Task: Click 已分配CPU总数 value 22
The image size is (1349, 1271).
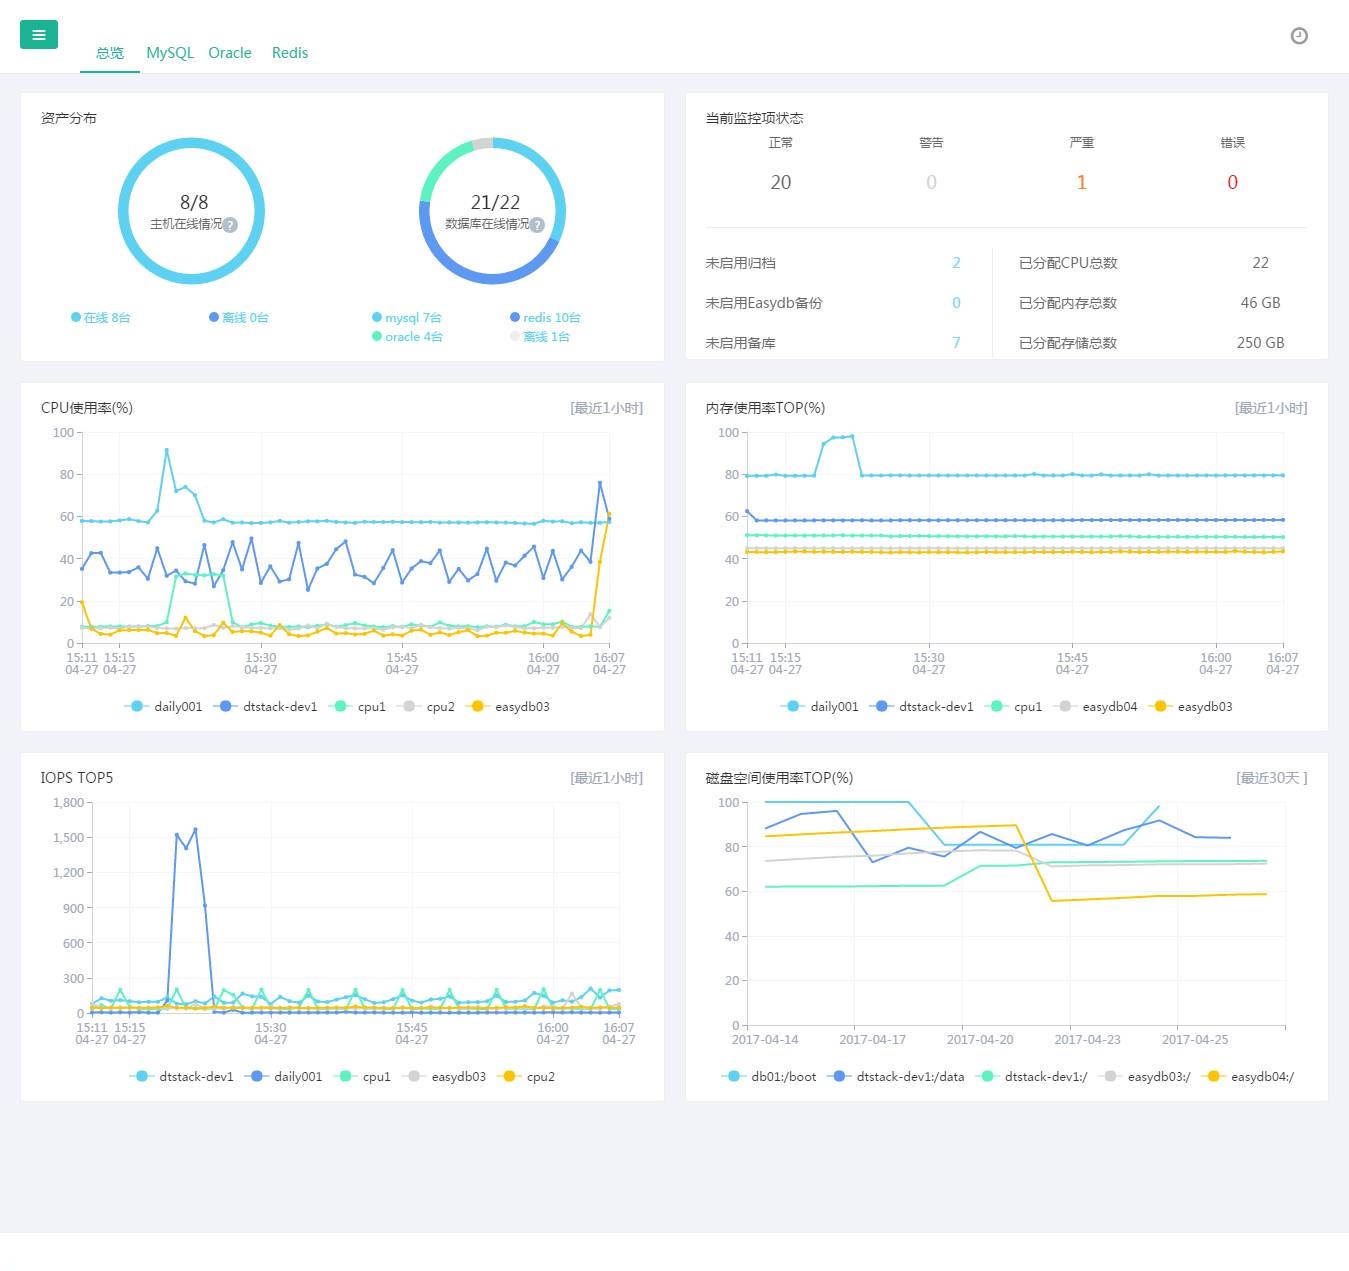Action: 1260,263
